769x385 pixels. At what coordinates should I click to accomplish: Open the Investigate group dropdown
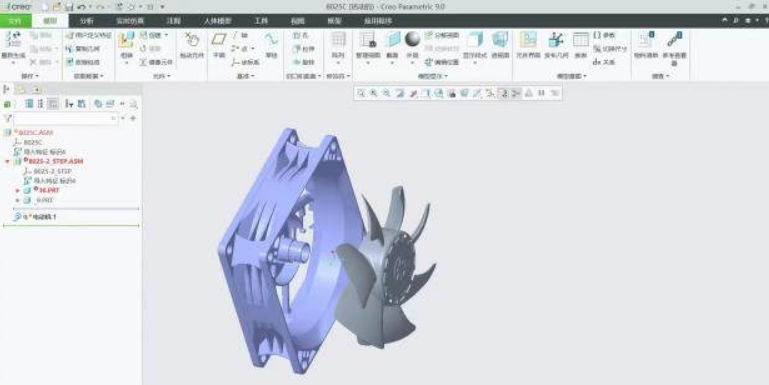661,76
